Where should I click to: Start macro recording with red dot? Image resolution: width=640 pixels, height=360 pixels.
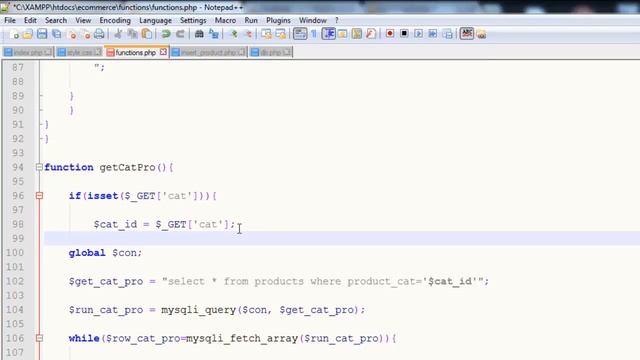(390, 34)
